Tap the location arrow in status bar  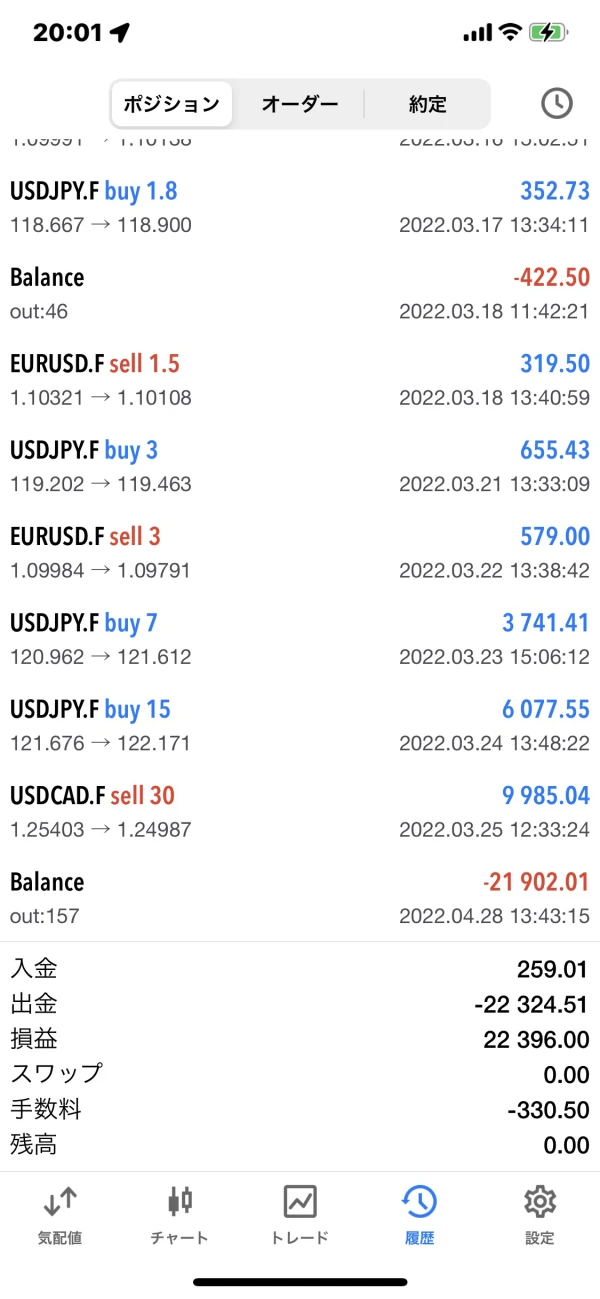(120, 32)
